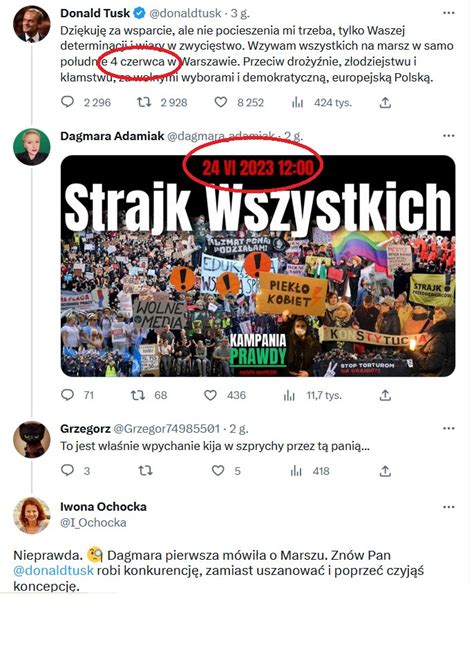Open Grzegorz's cat avatar
474x646 pixels.
32,439
